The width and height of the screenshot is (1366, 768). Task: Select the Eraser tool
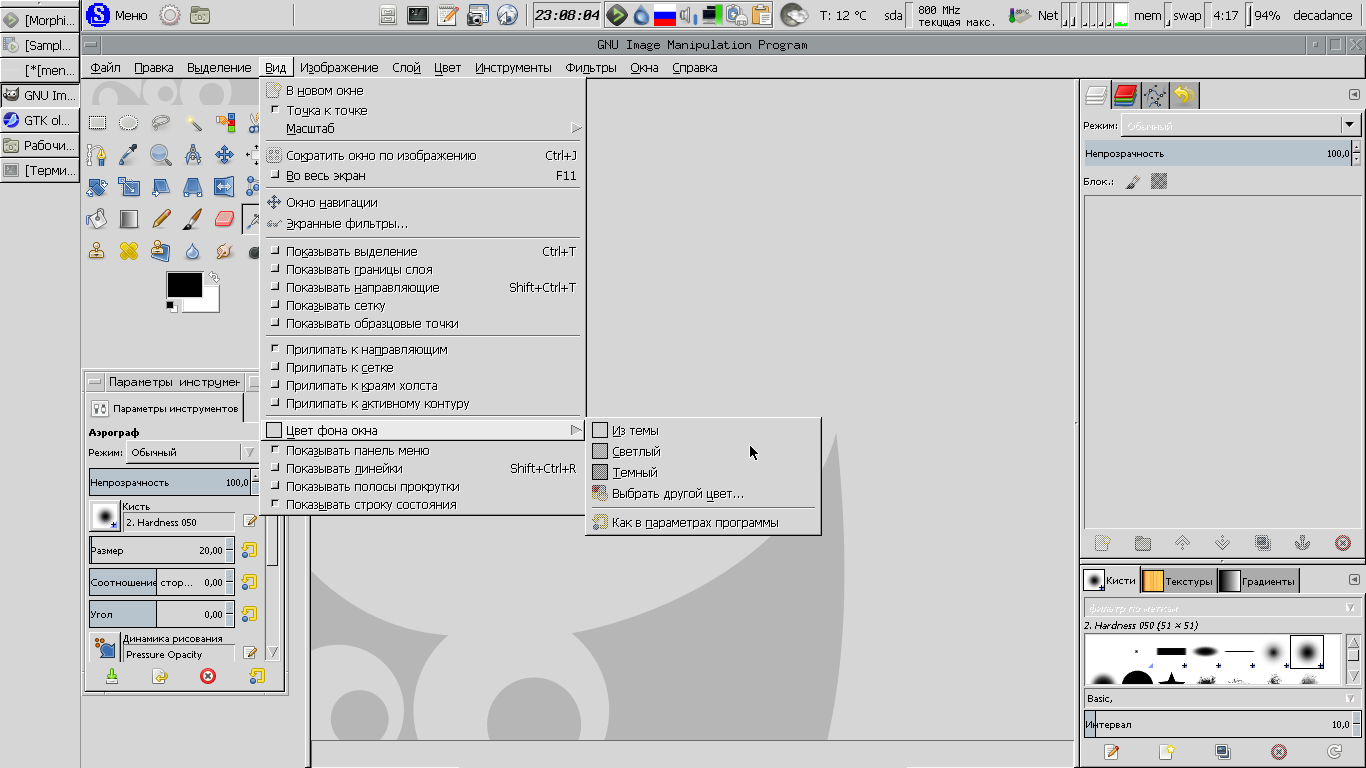[225, 219]
